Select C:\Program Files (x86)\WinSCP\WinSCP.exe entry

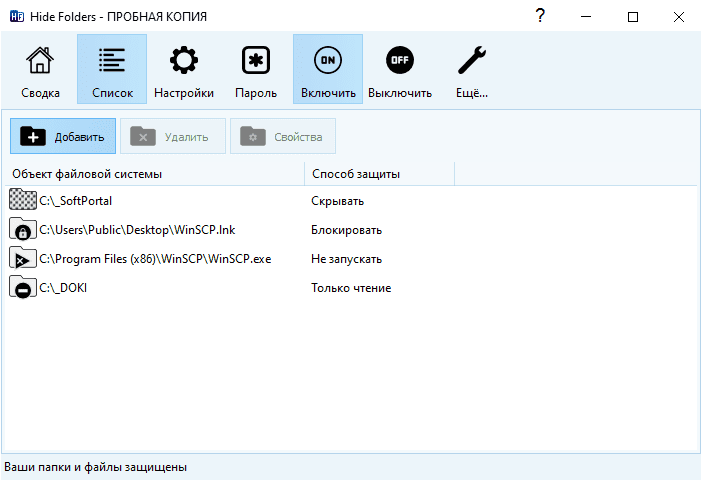[x=155, y=259]
